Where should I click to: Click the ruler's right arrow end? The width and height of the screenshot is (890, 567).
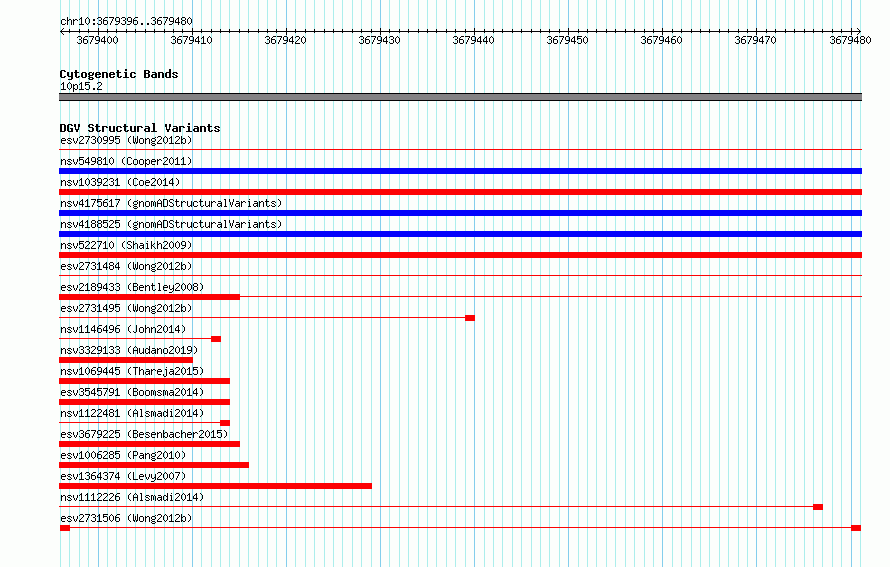tap(859, 32)
